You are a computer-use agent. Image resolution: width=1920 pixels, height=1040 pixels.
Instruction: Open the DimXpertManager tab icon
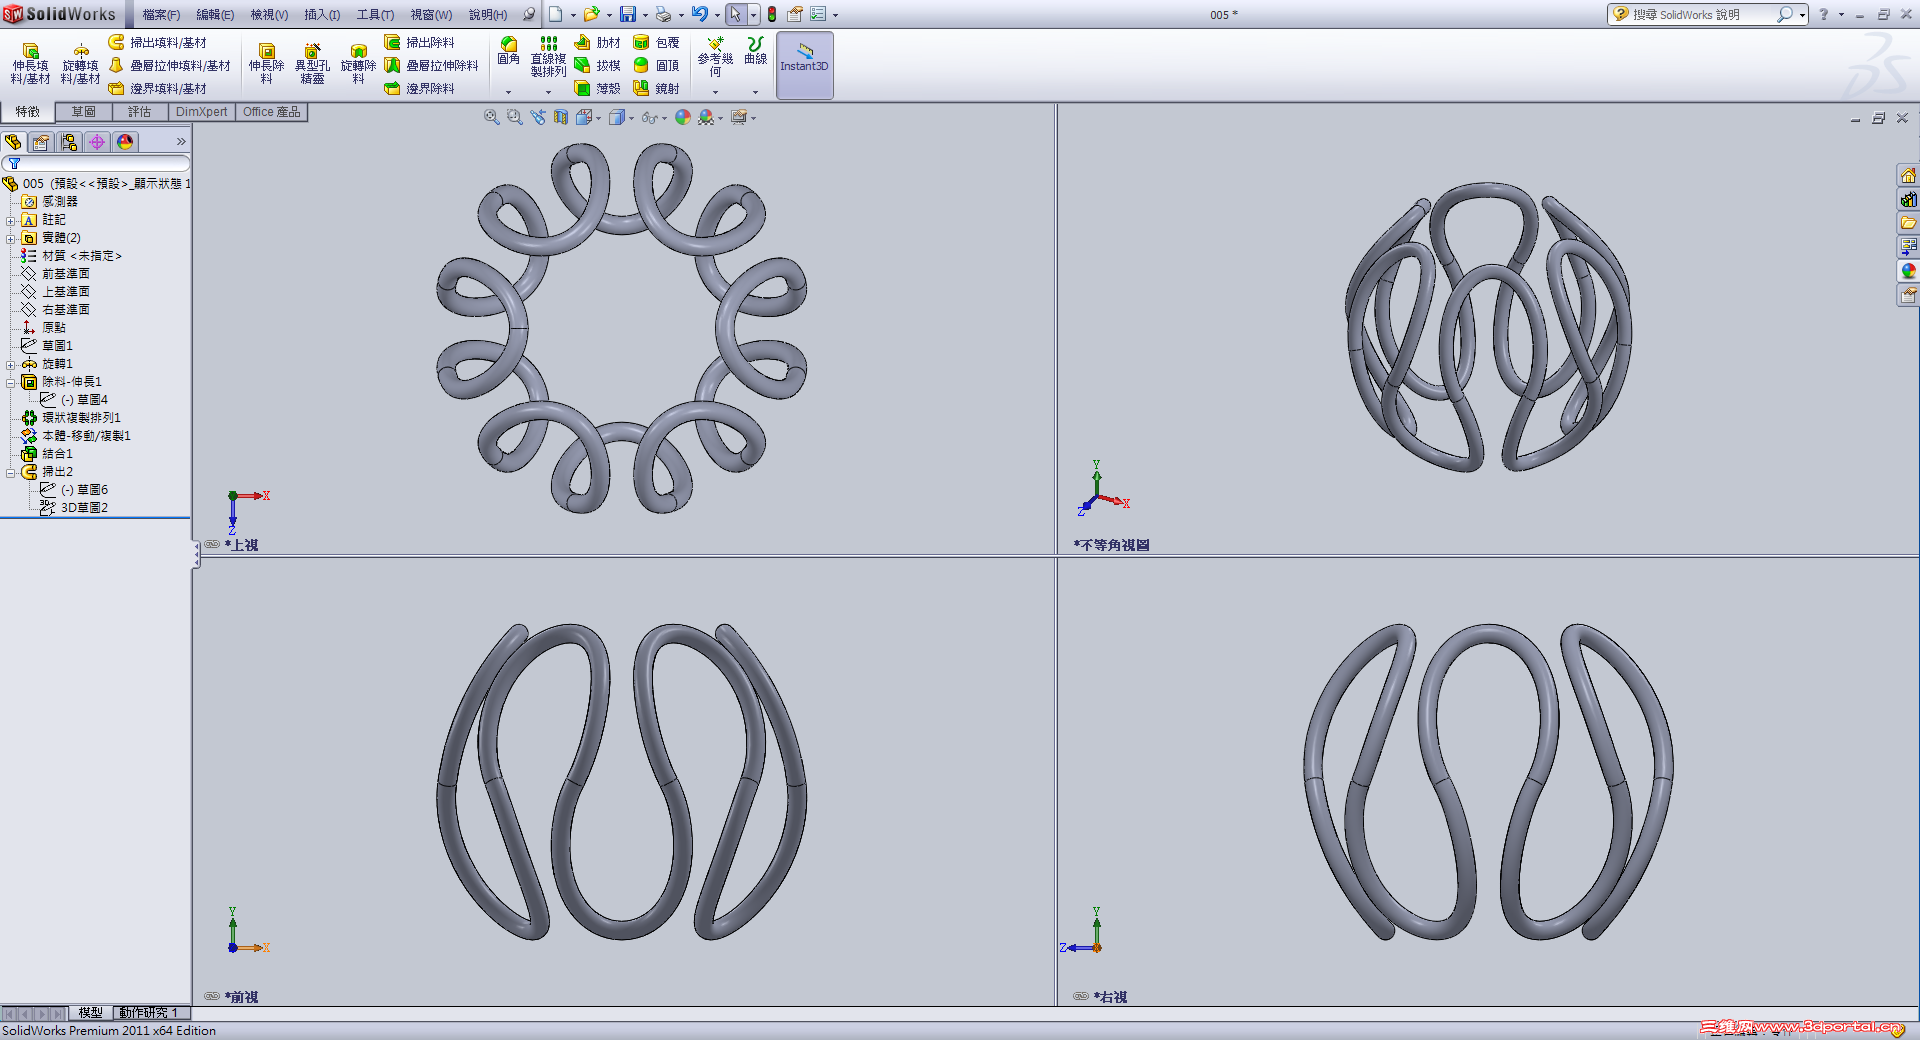click(97, 142)
